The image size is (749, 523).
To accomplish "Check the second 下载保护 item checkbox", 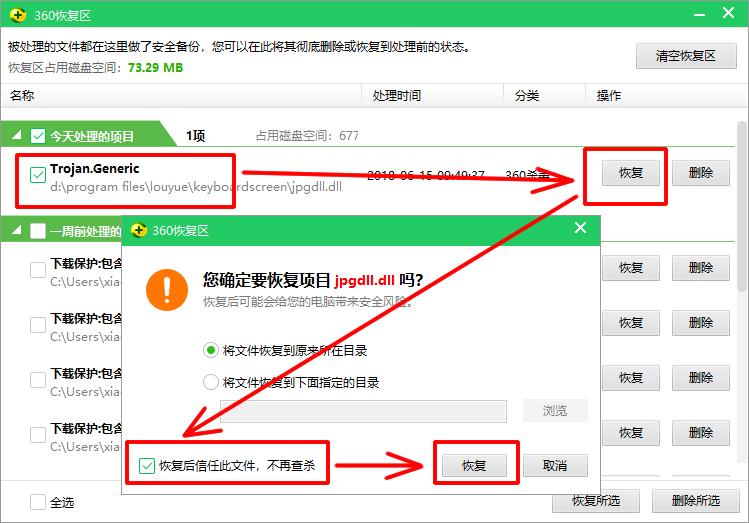I will [38, 325].
